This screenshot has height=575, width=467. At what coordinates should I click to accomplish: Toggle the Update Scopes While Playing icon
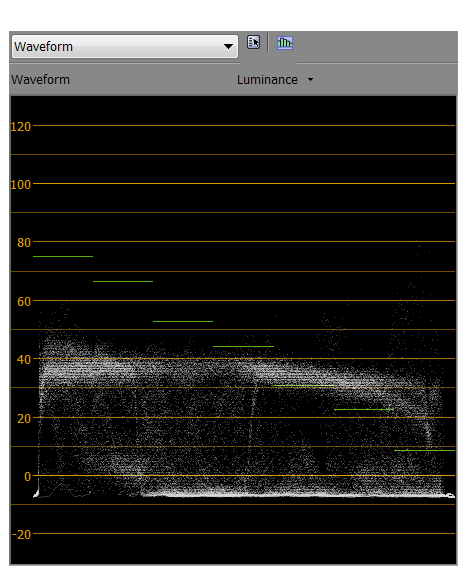pyautogui.click(x=285, y=43)
